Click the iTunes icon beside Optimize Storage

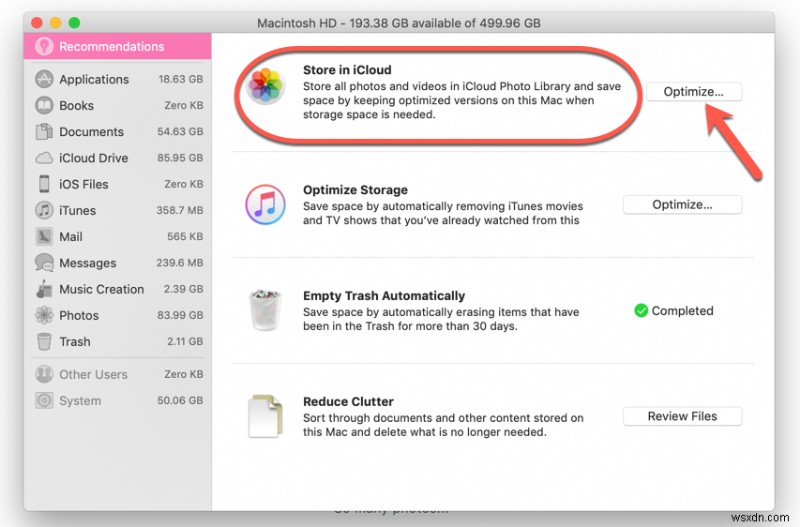[265, 205]
